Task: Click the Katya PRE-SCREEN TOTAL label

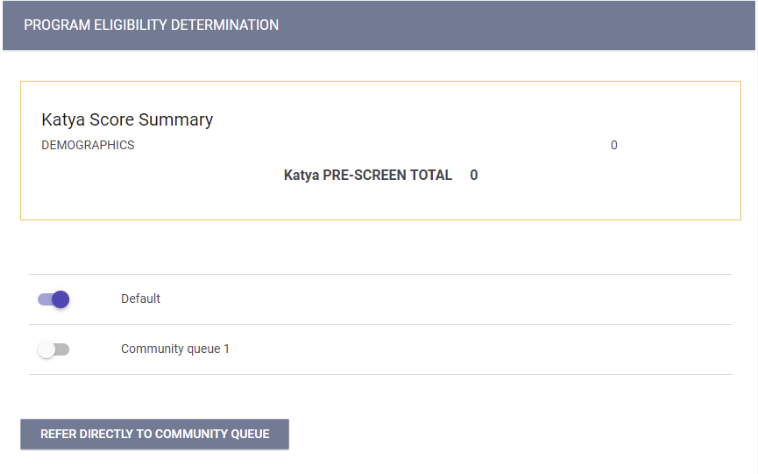Action: (x=368, y=175)
